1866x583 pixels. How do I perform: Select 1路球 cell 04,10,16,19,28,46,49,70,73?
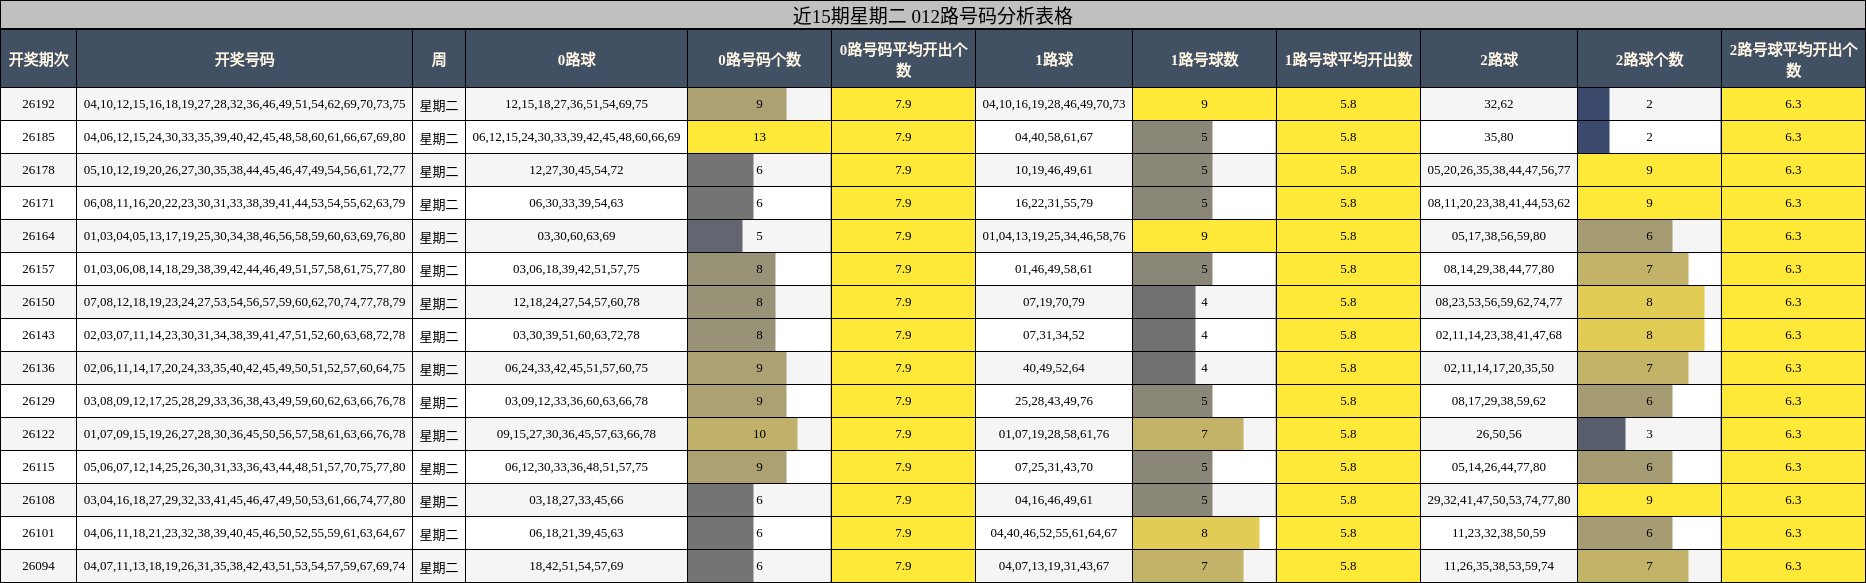[1053, 104]
